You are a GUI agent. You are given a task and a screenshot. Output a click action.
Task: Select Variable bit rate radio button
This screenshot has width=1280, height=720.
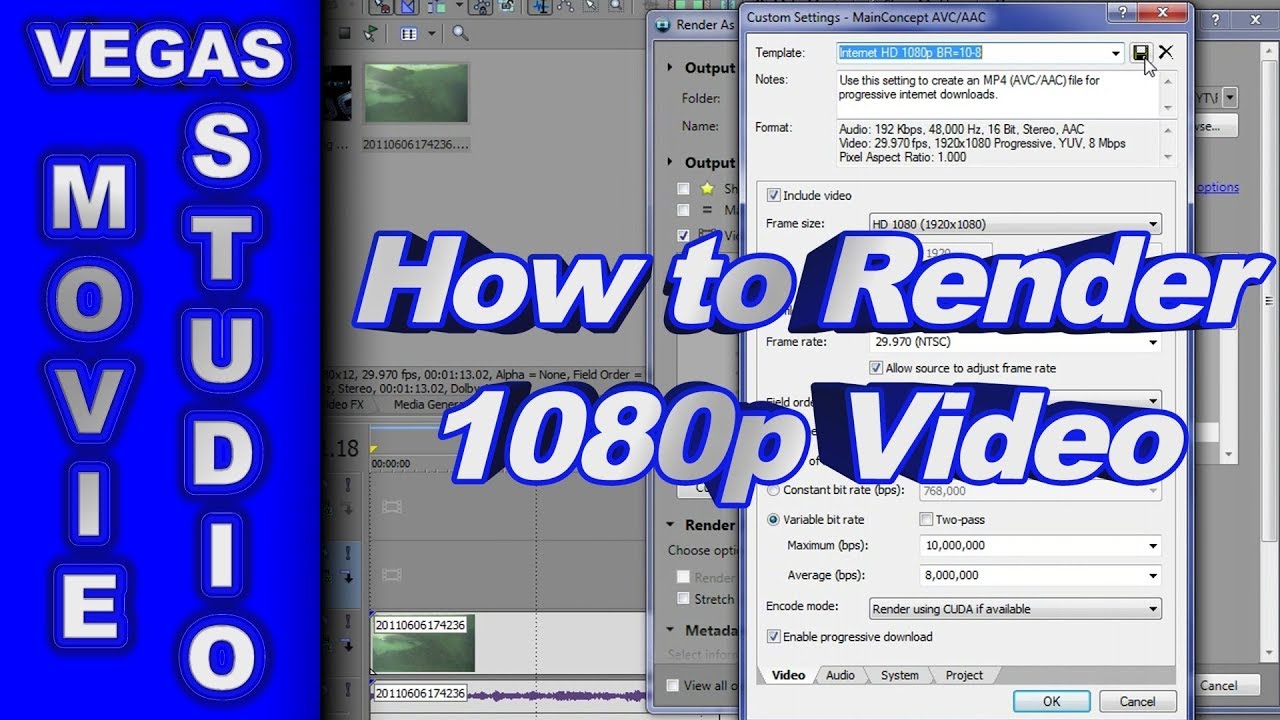[773, 519]
